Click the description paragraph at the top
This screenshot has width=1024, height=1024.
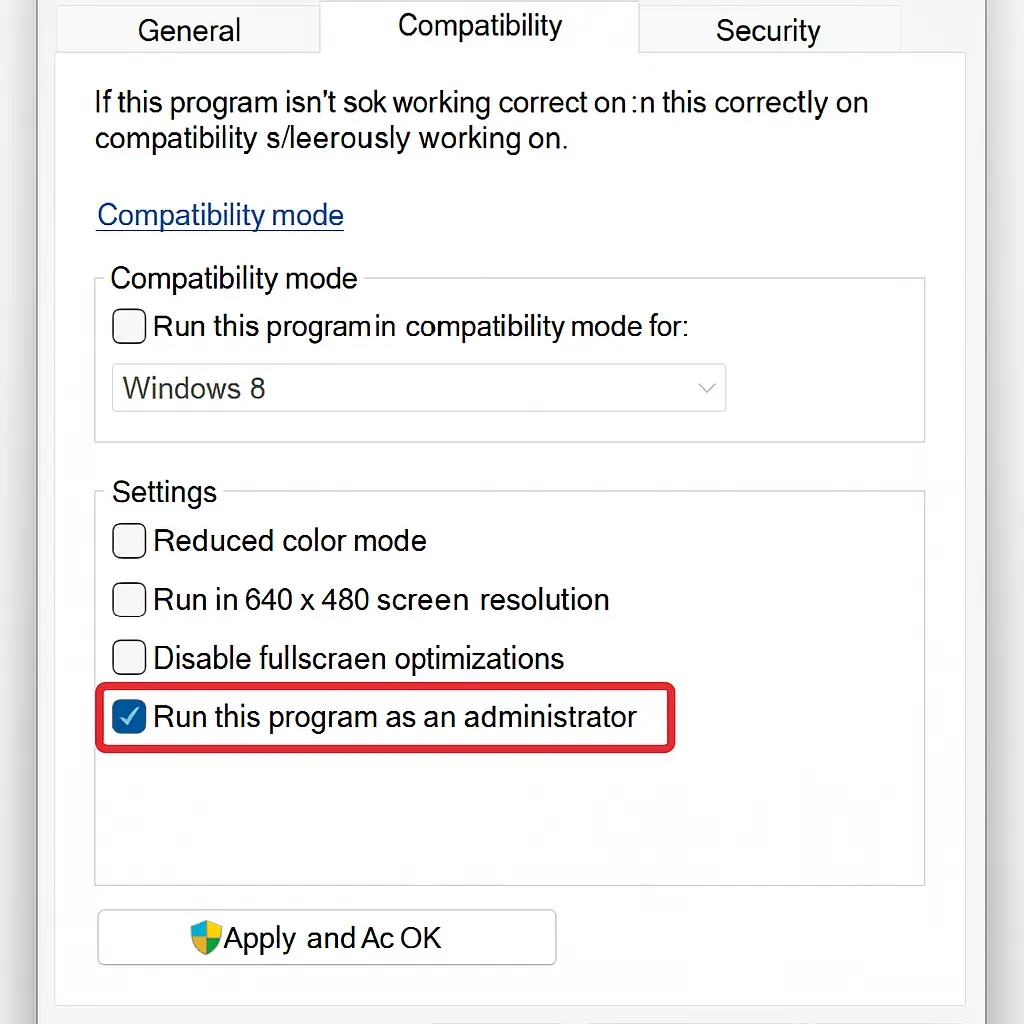480,120
